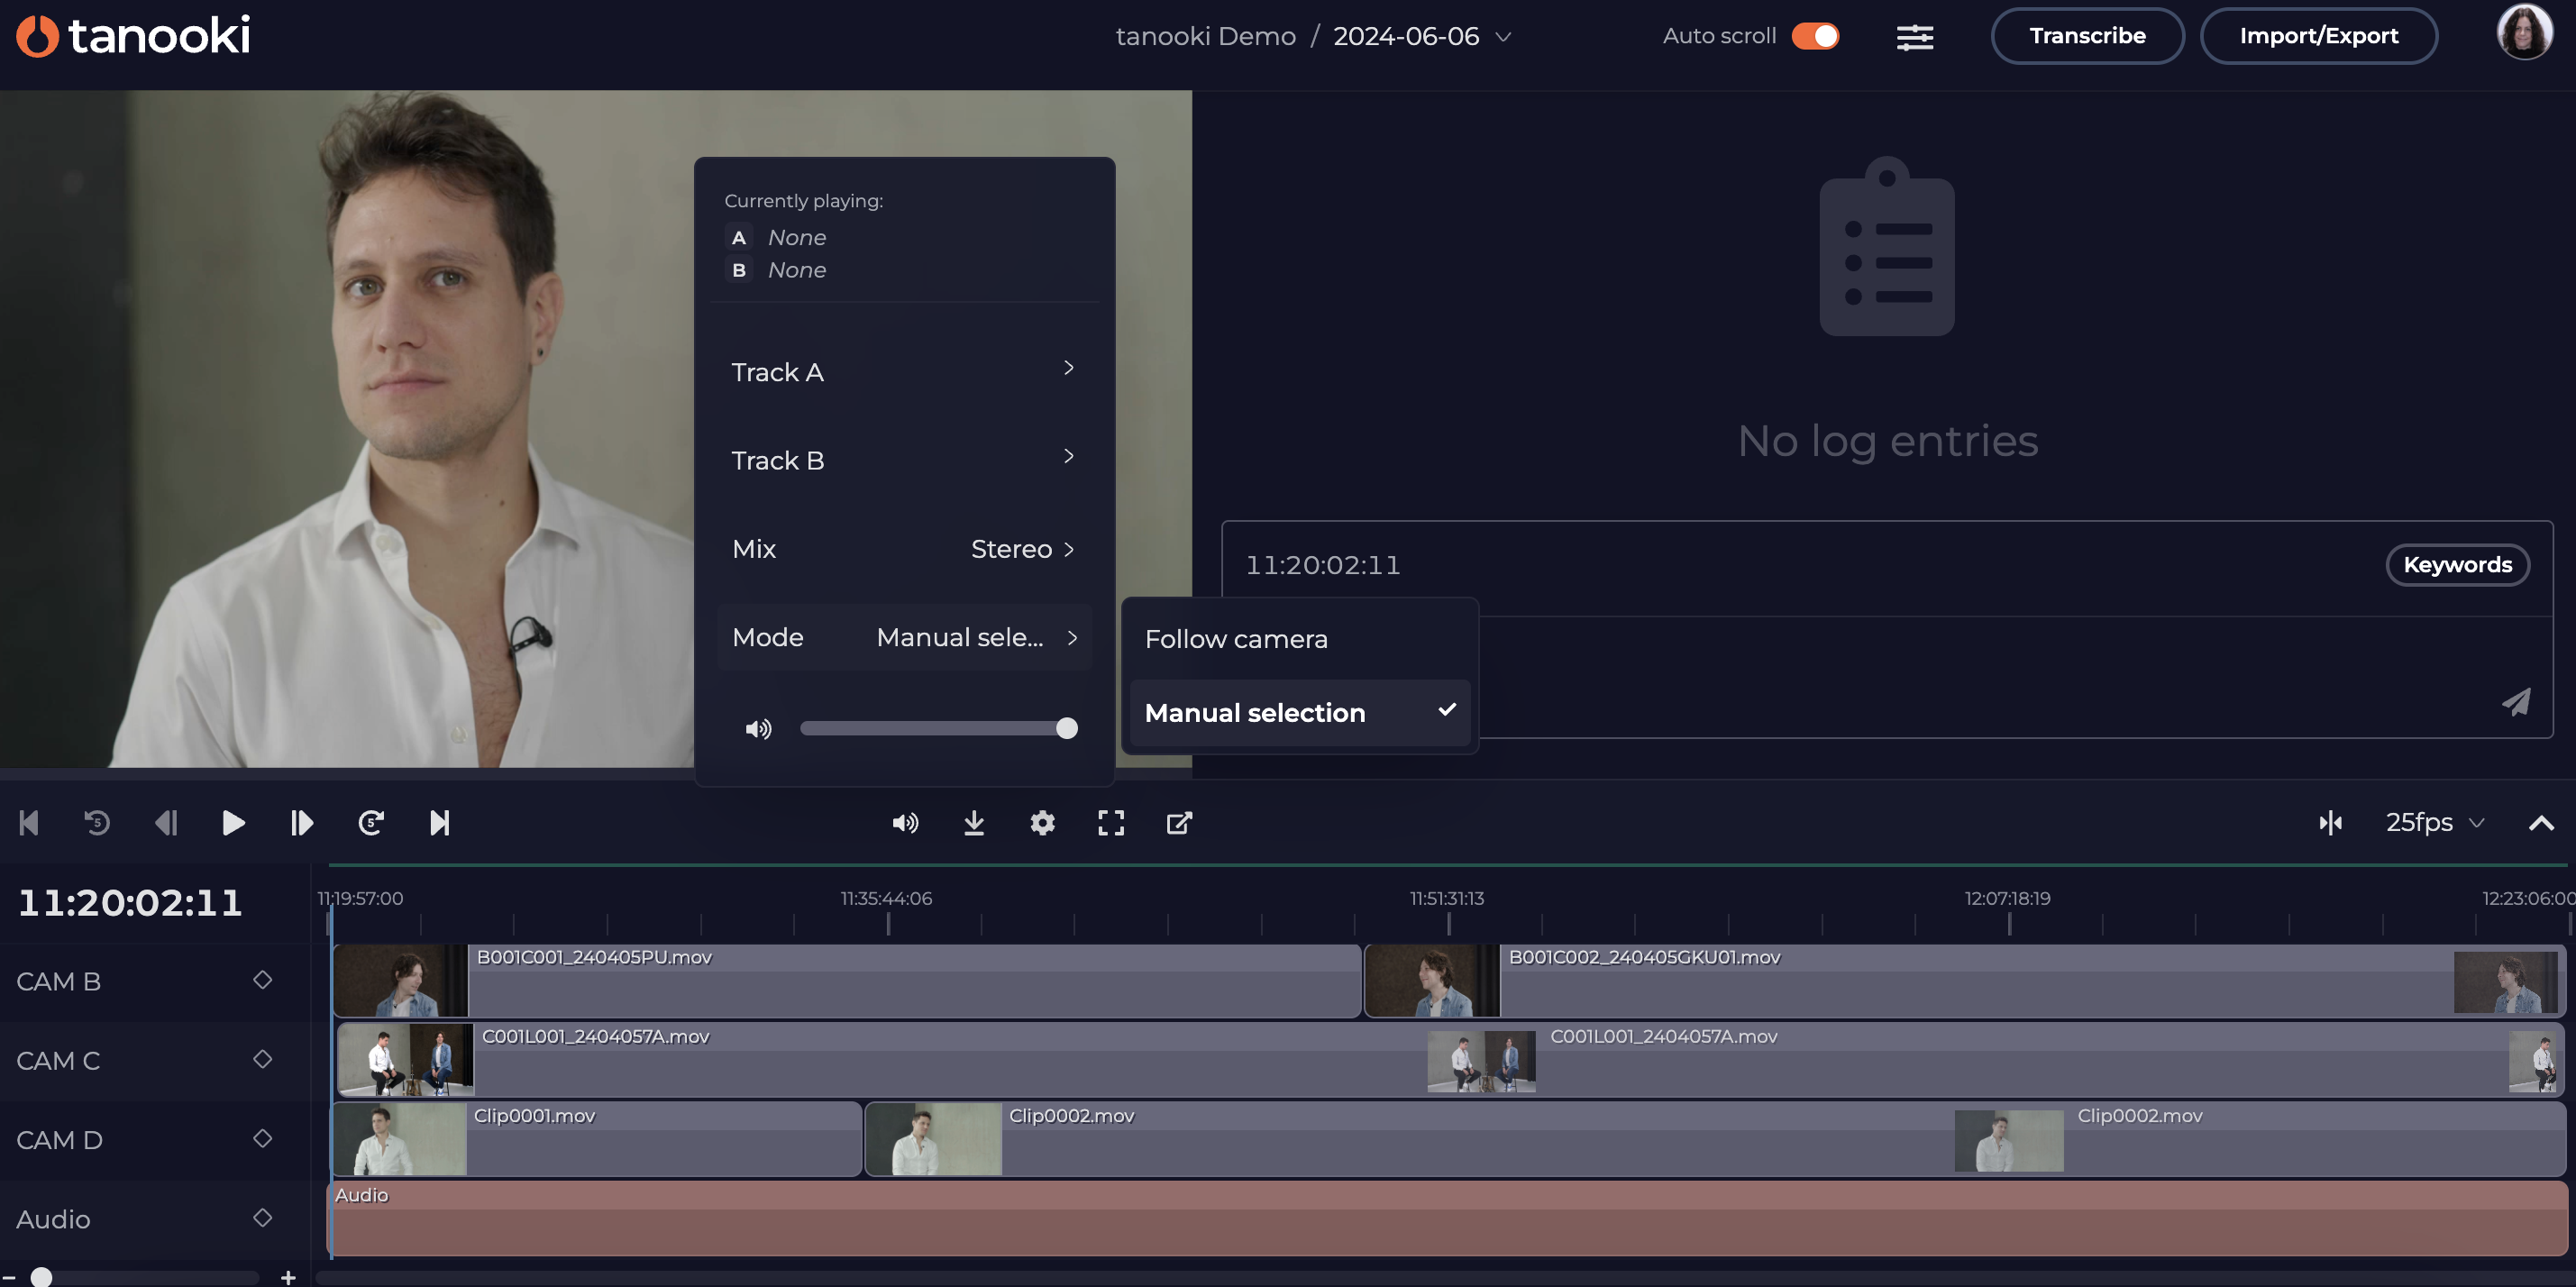Toggle the CAM B diamond marker

[x=262, y=980]
